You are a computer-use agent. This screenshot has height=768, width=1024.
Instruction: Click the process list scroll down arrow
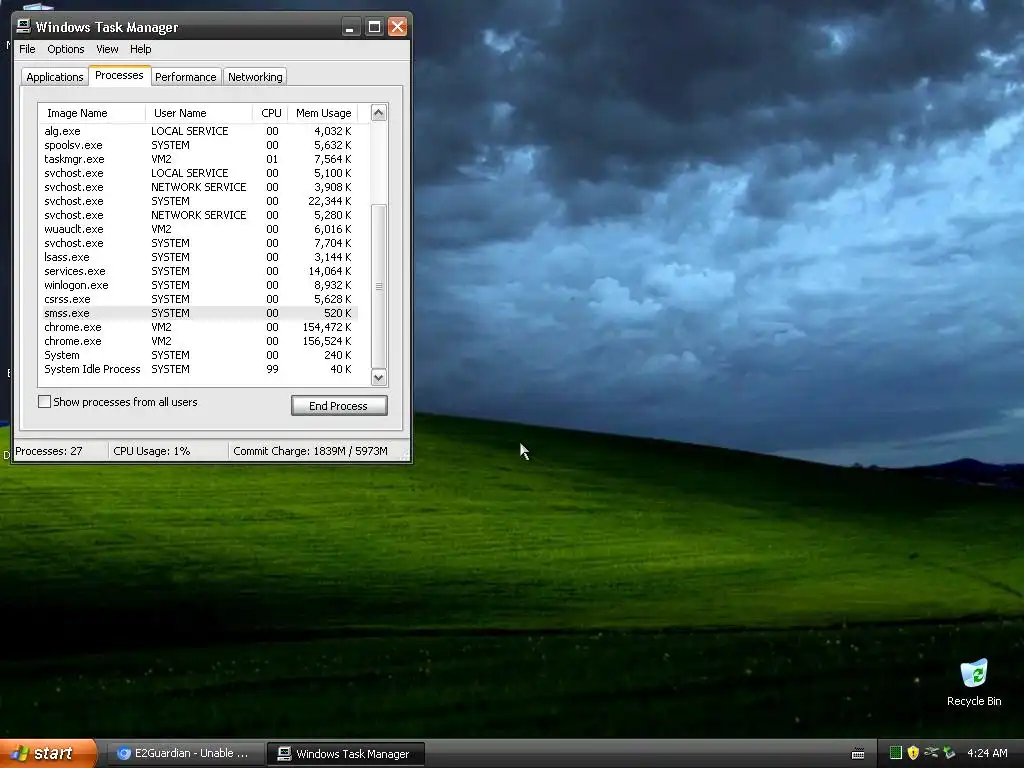[x=379, y=377]
